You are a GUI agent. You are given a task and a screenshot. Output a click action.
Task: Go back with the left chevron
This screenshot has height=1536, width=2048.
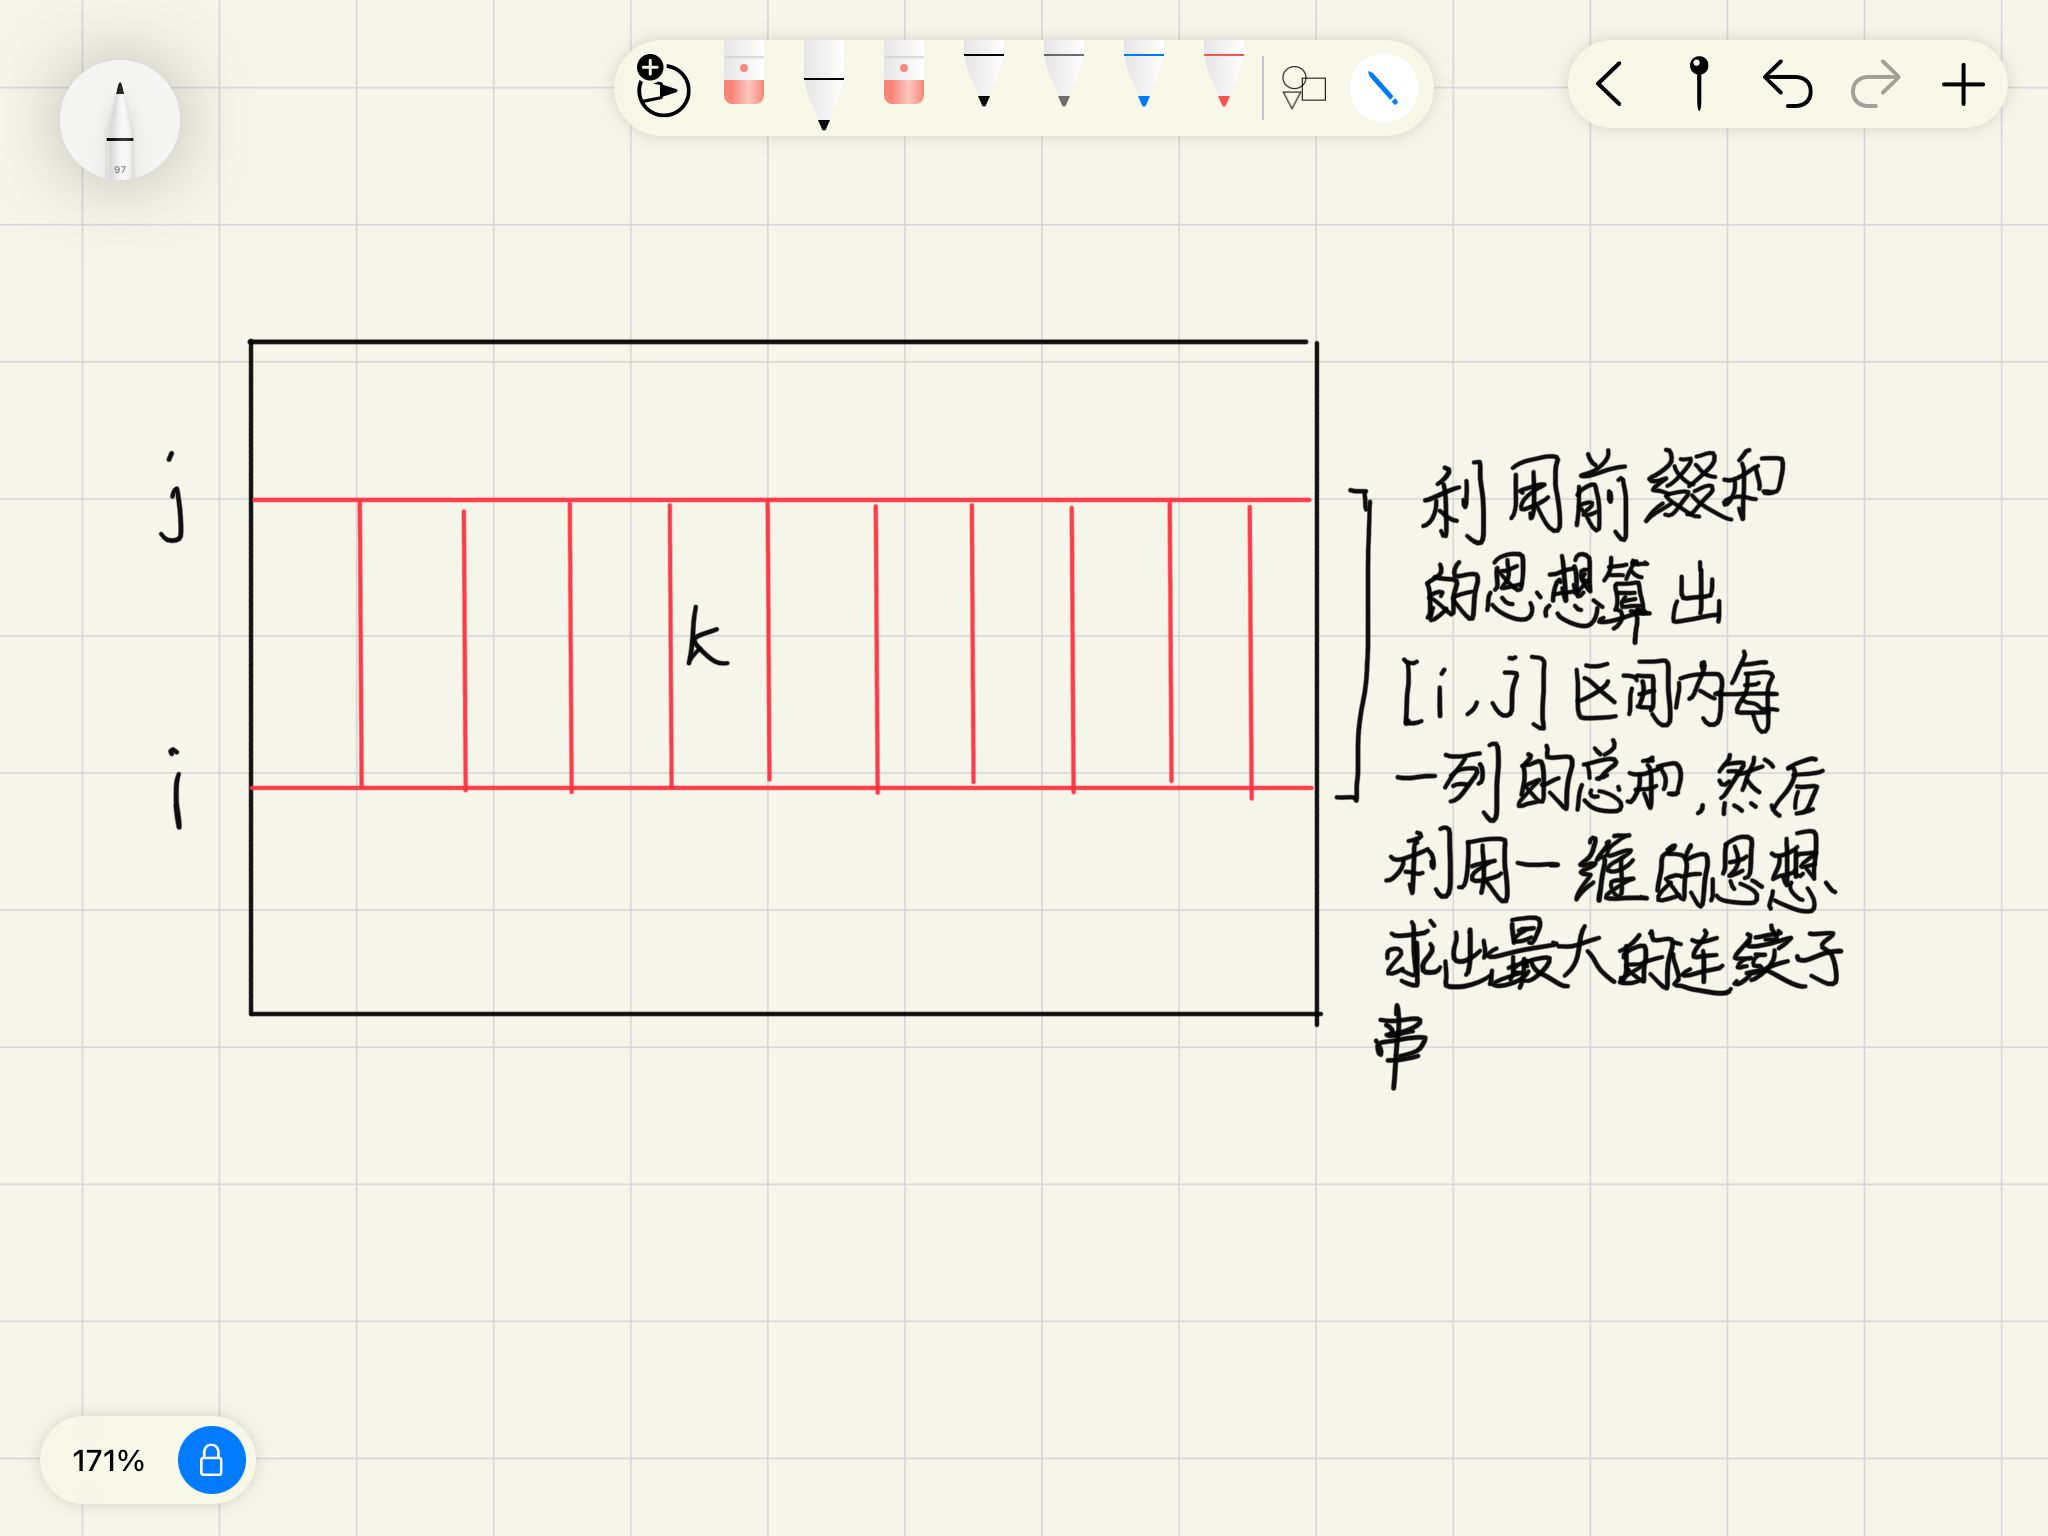point(1610,85)
